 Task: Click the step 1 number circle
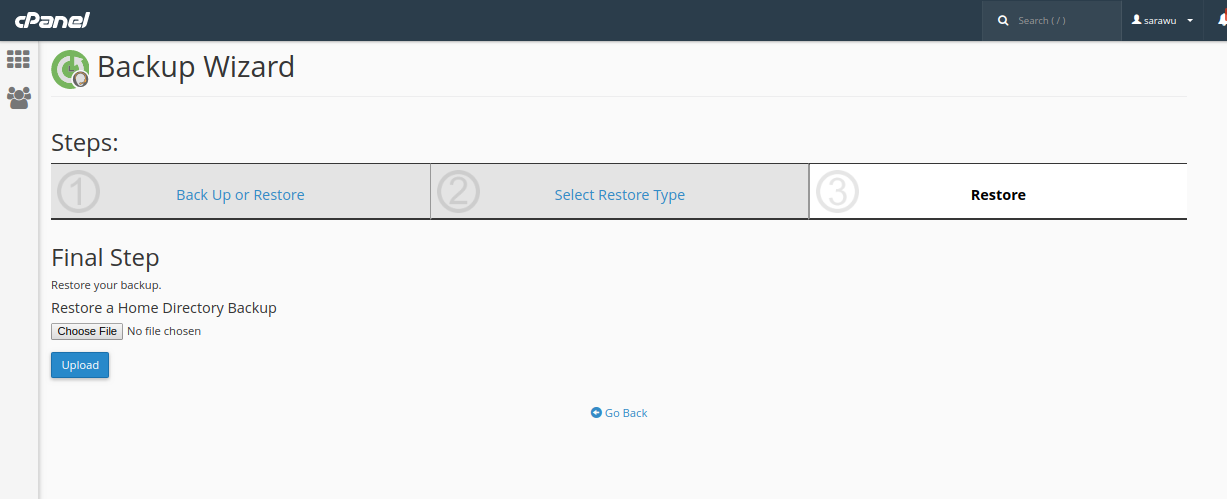(x=79, y=192)
